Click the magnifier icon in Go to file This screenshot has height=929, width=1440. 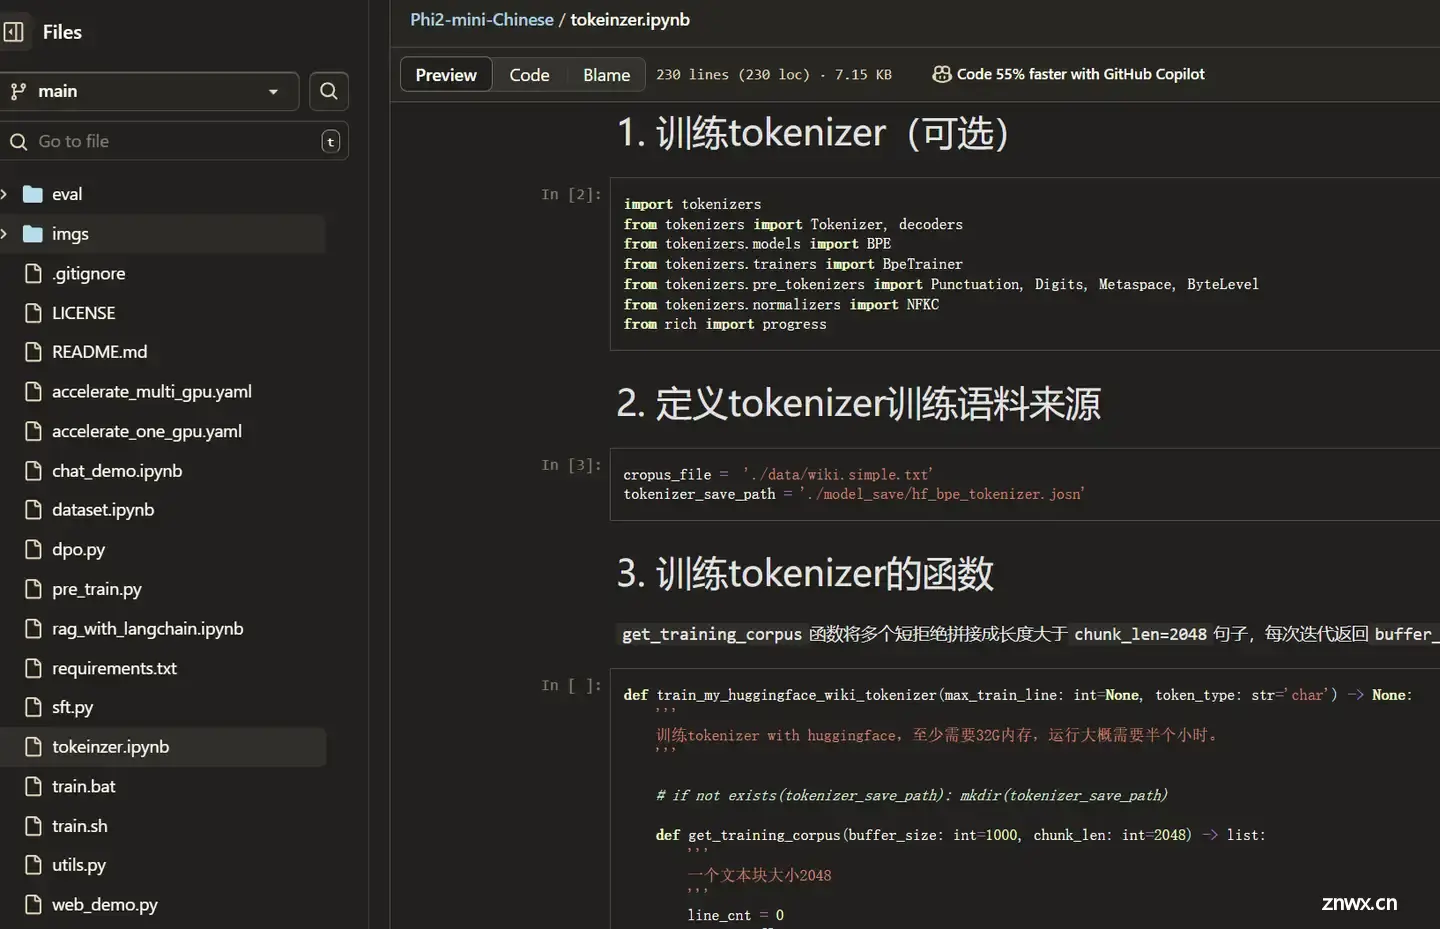coord(18,142)
